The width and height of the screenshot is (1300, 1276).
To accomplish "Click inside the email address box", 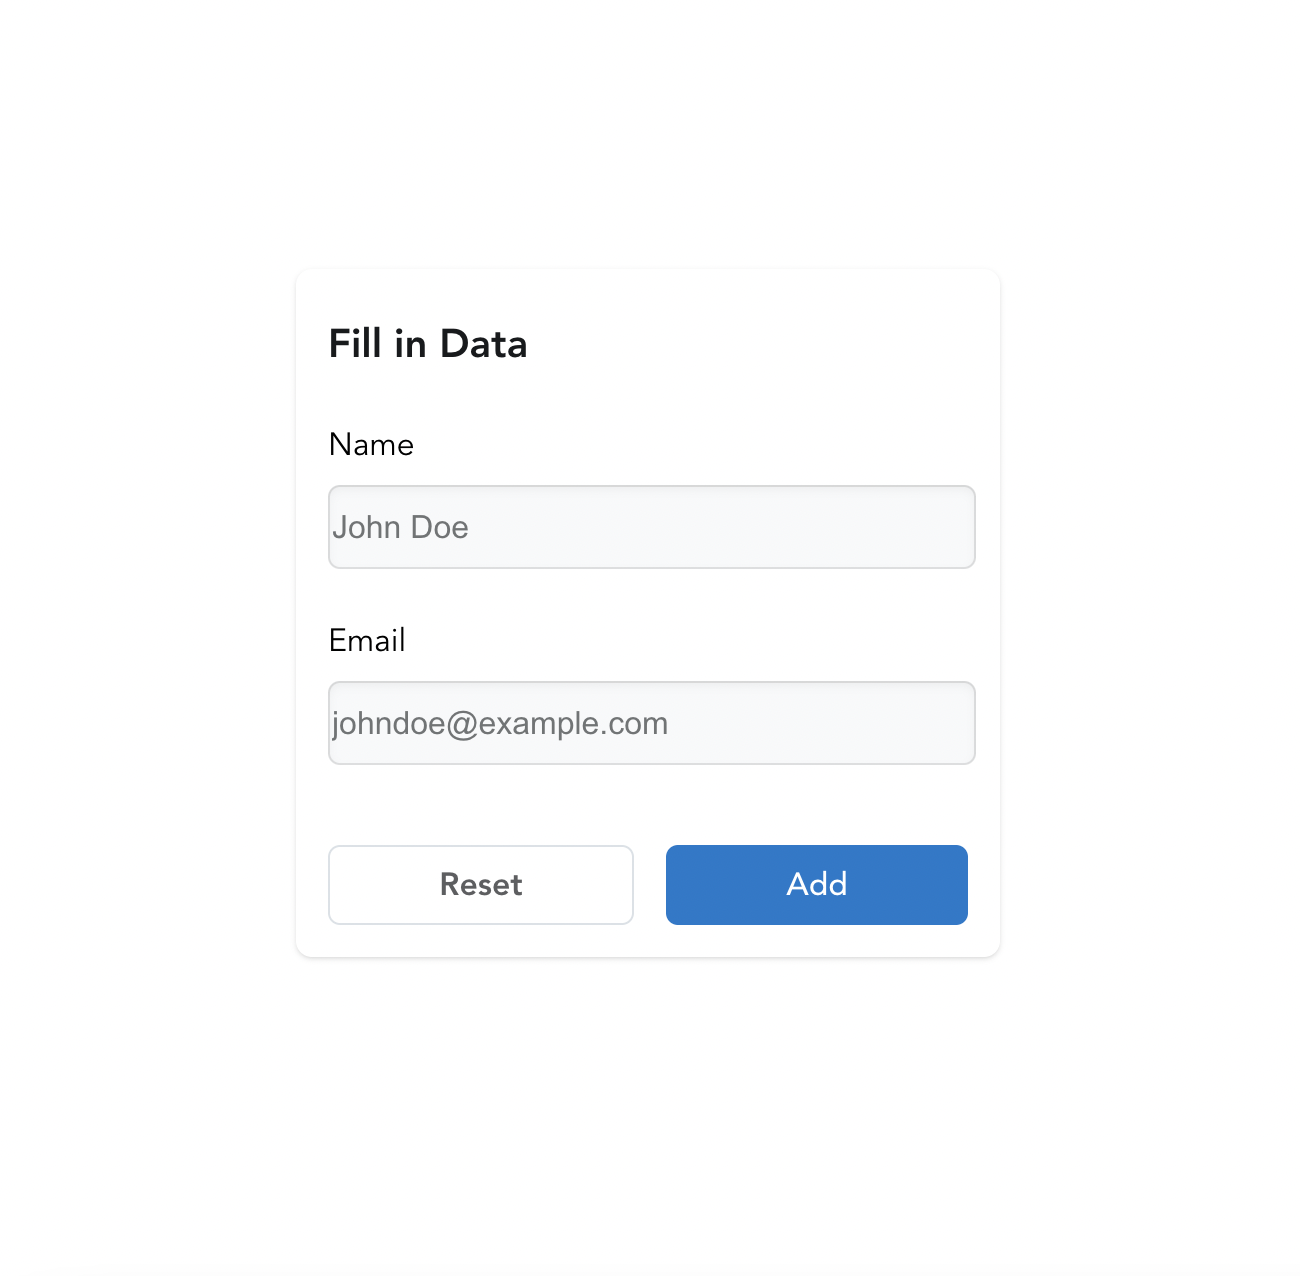I will pos(652,723).
